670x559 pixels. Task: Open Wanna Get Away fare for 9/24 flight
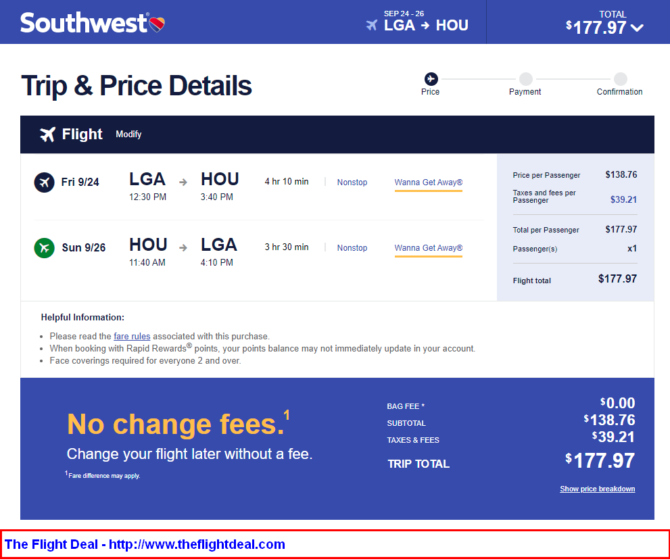coord(428,182)
